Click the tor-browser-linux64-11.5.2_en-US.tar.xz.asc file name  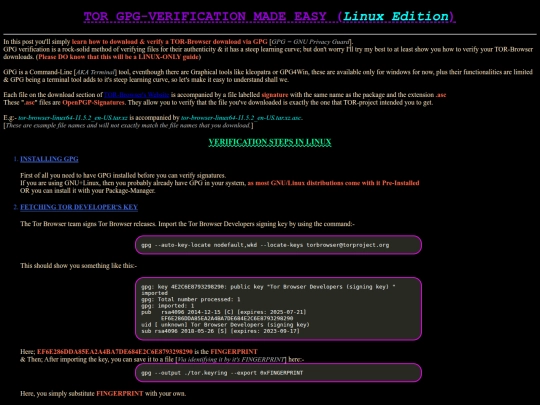[x=241, y=118]
